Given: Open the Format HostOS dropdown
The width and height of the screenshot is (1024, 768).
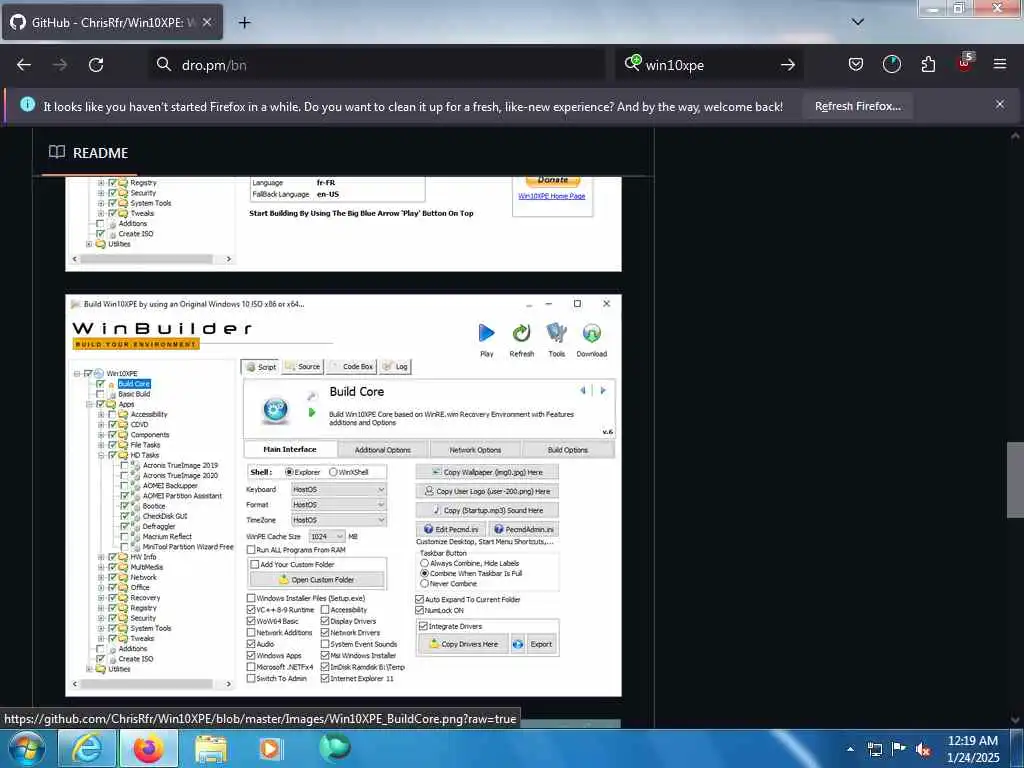Looking at the screenshot, I should pyautogui.click(x=338, y=505).
